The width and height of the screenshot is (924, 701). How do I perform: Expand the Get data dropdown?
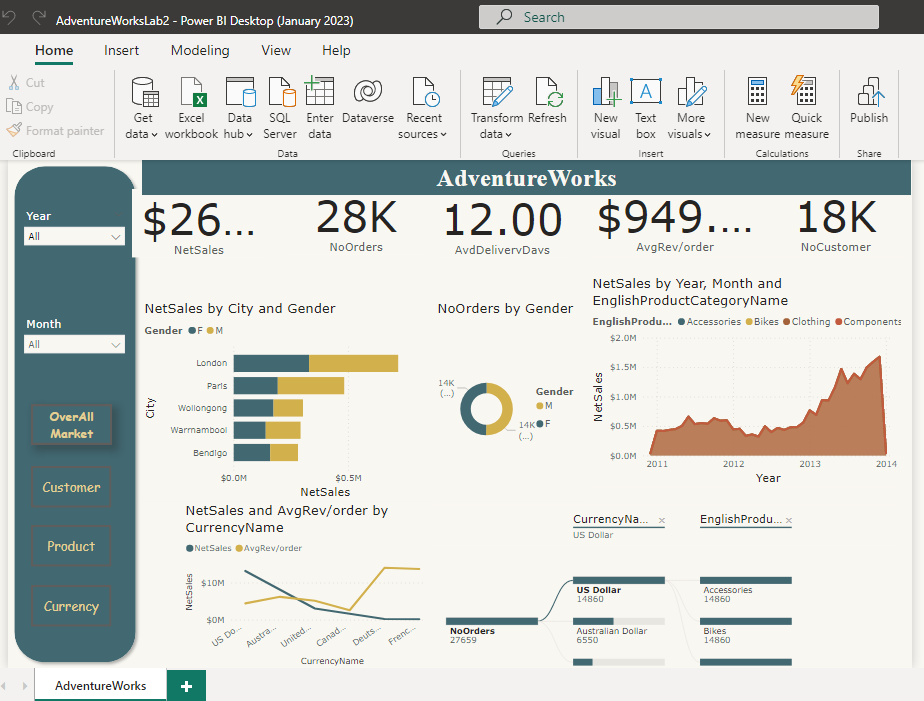[x=144, y=134]
